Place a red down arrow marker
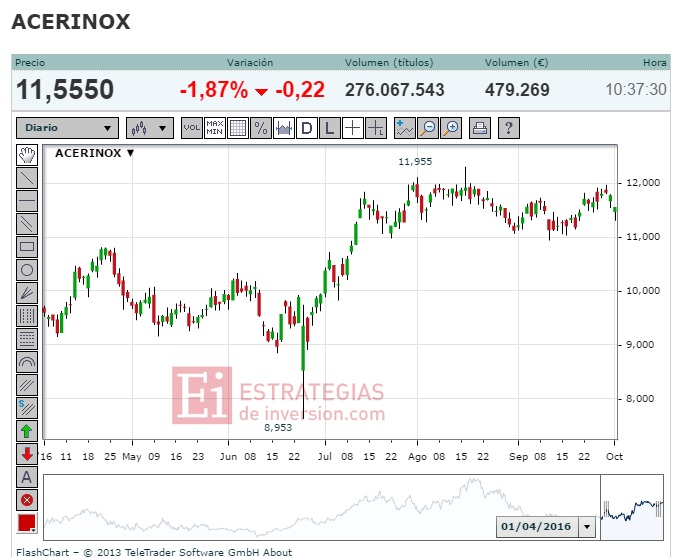The image size is (673, 557). (x=27, y=454)
